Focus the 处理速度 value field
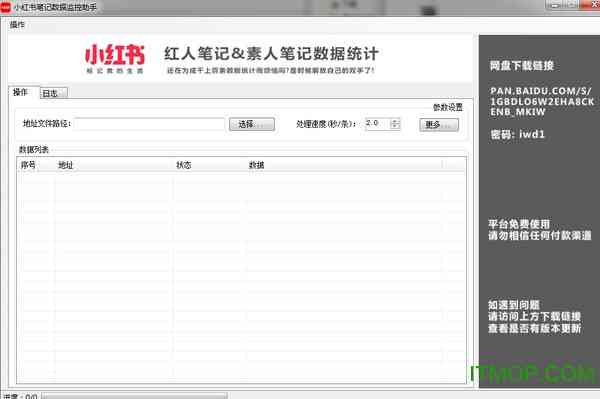This screenshot has width=600, height=399. tap(377, 124)
